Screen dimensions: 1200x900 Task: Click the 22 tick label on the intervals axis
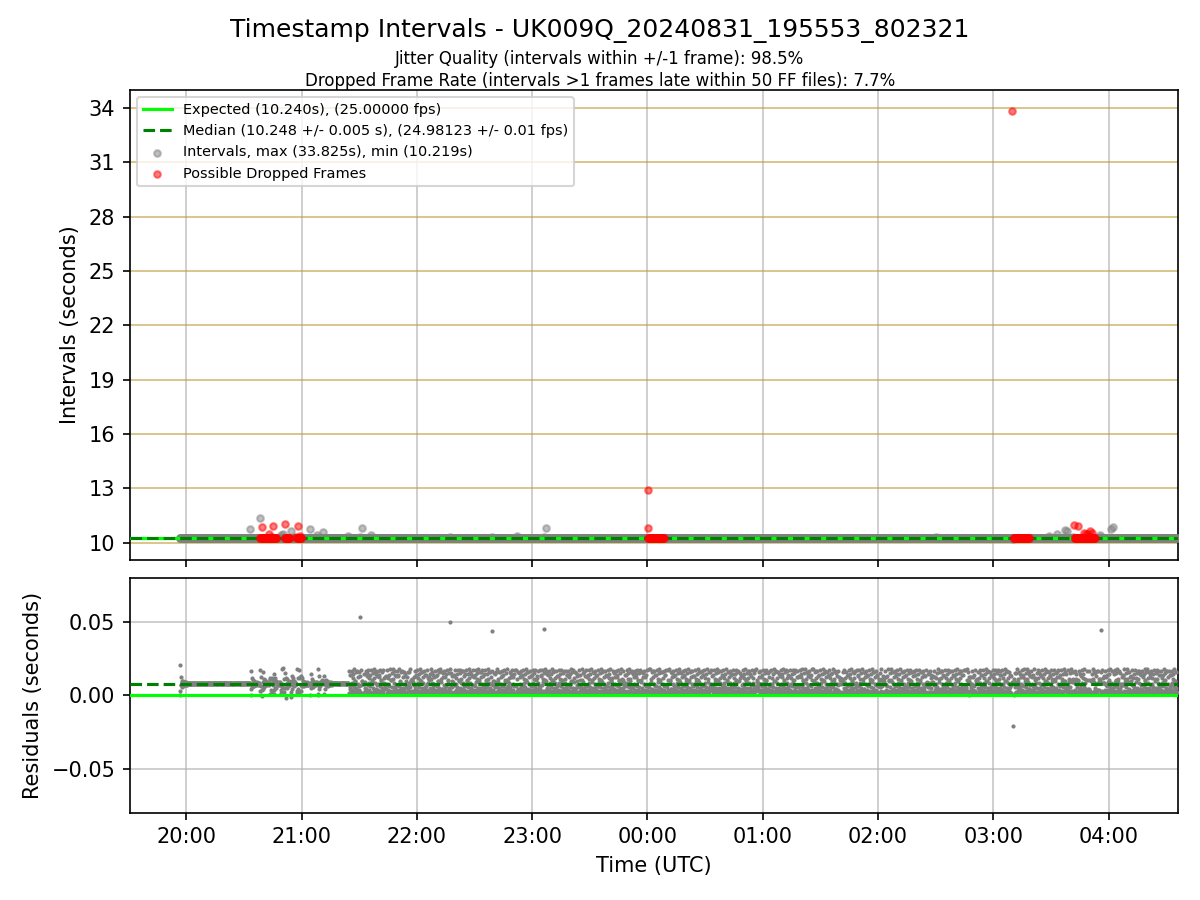pos(103,325)
